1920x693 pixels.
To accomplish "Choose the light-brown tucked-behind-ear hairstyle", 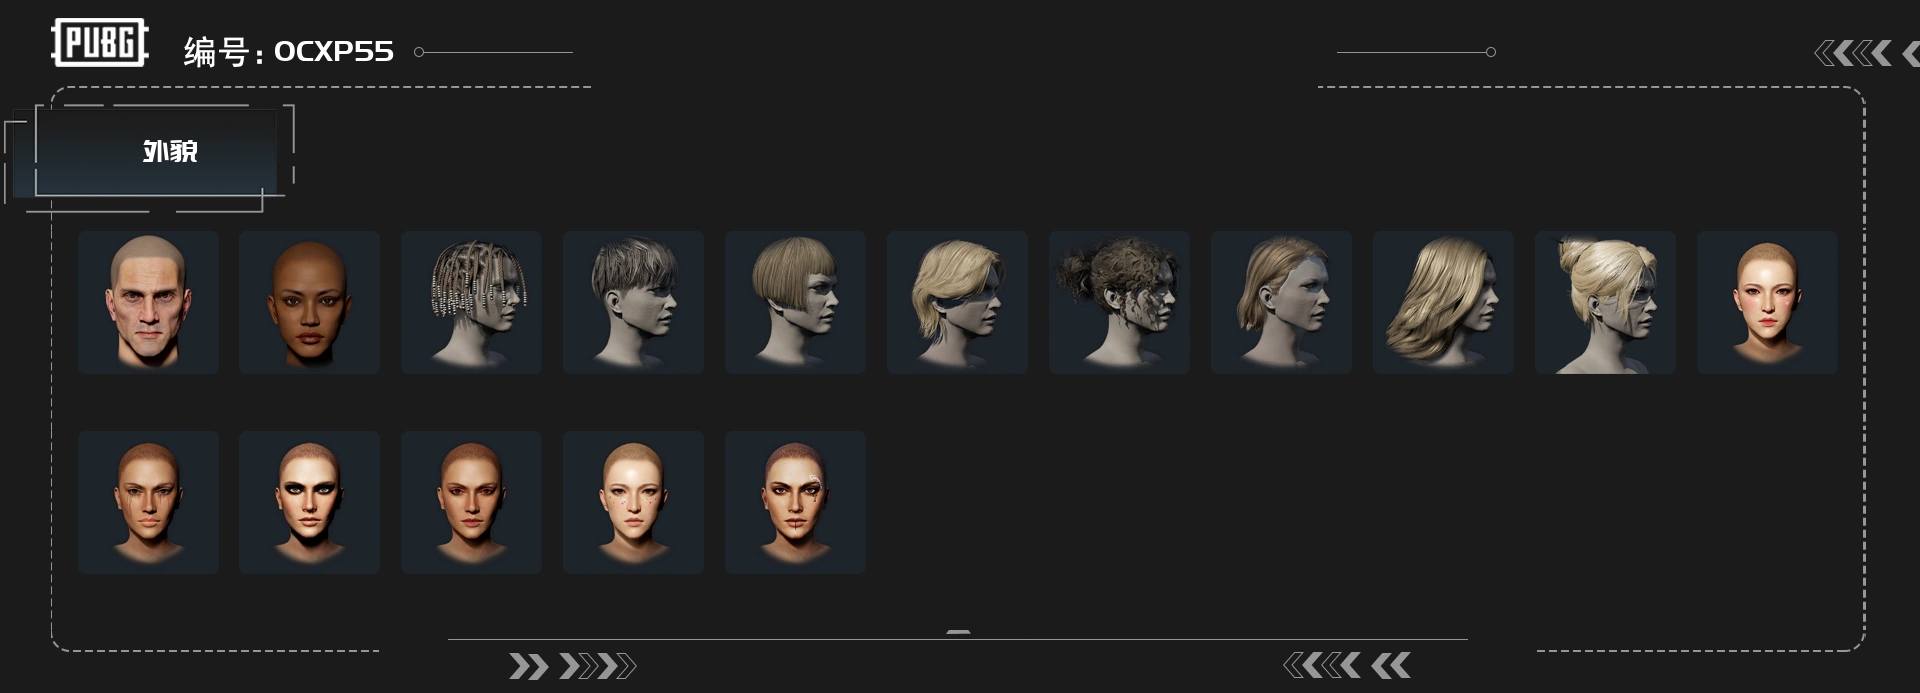I will click(1281, 302).
